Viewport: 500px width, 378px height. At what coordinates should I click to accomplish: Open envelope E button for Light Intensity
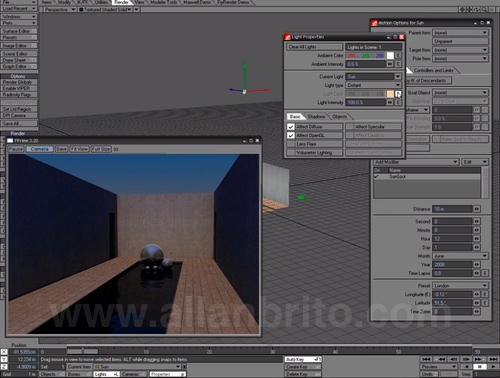coord(398,102)
